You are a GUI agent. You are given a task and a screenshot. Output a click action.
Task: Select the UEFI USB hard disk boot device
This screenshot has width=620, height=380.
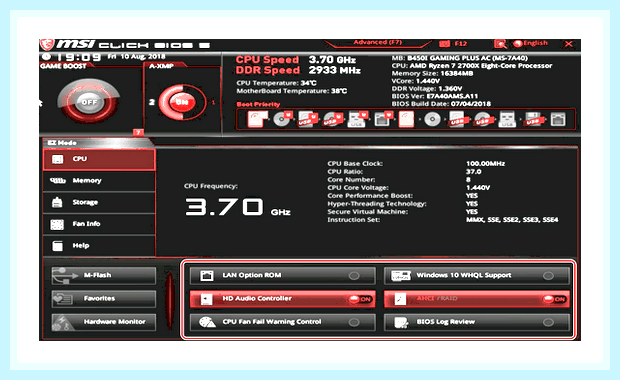[x=307, y=119]
